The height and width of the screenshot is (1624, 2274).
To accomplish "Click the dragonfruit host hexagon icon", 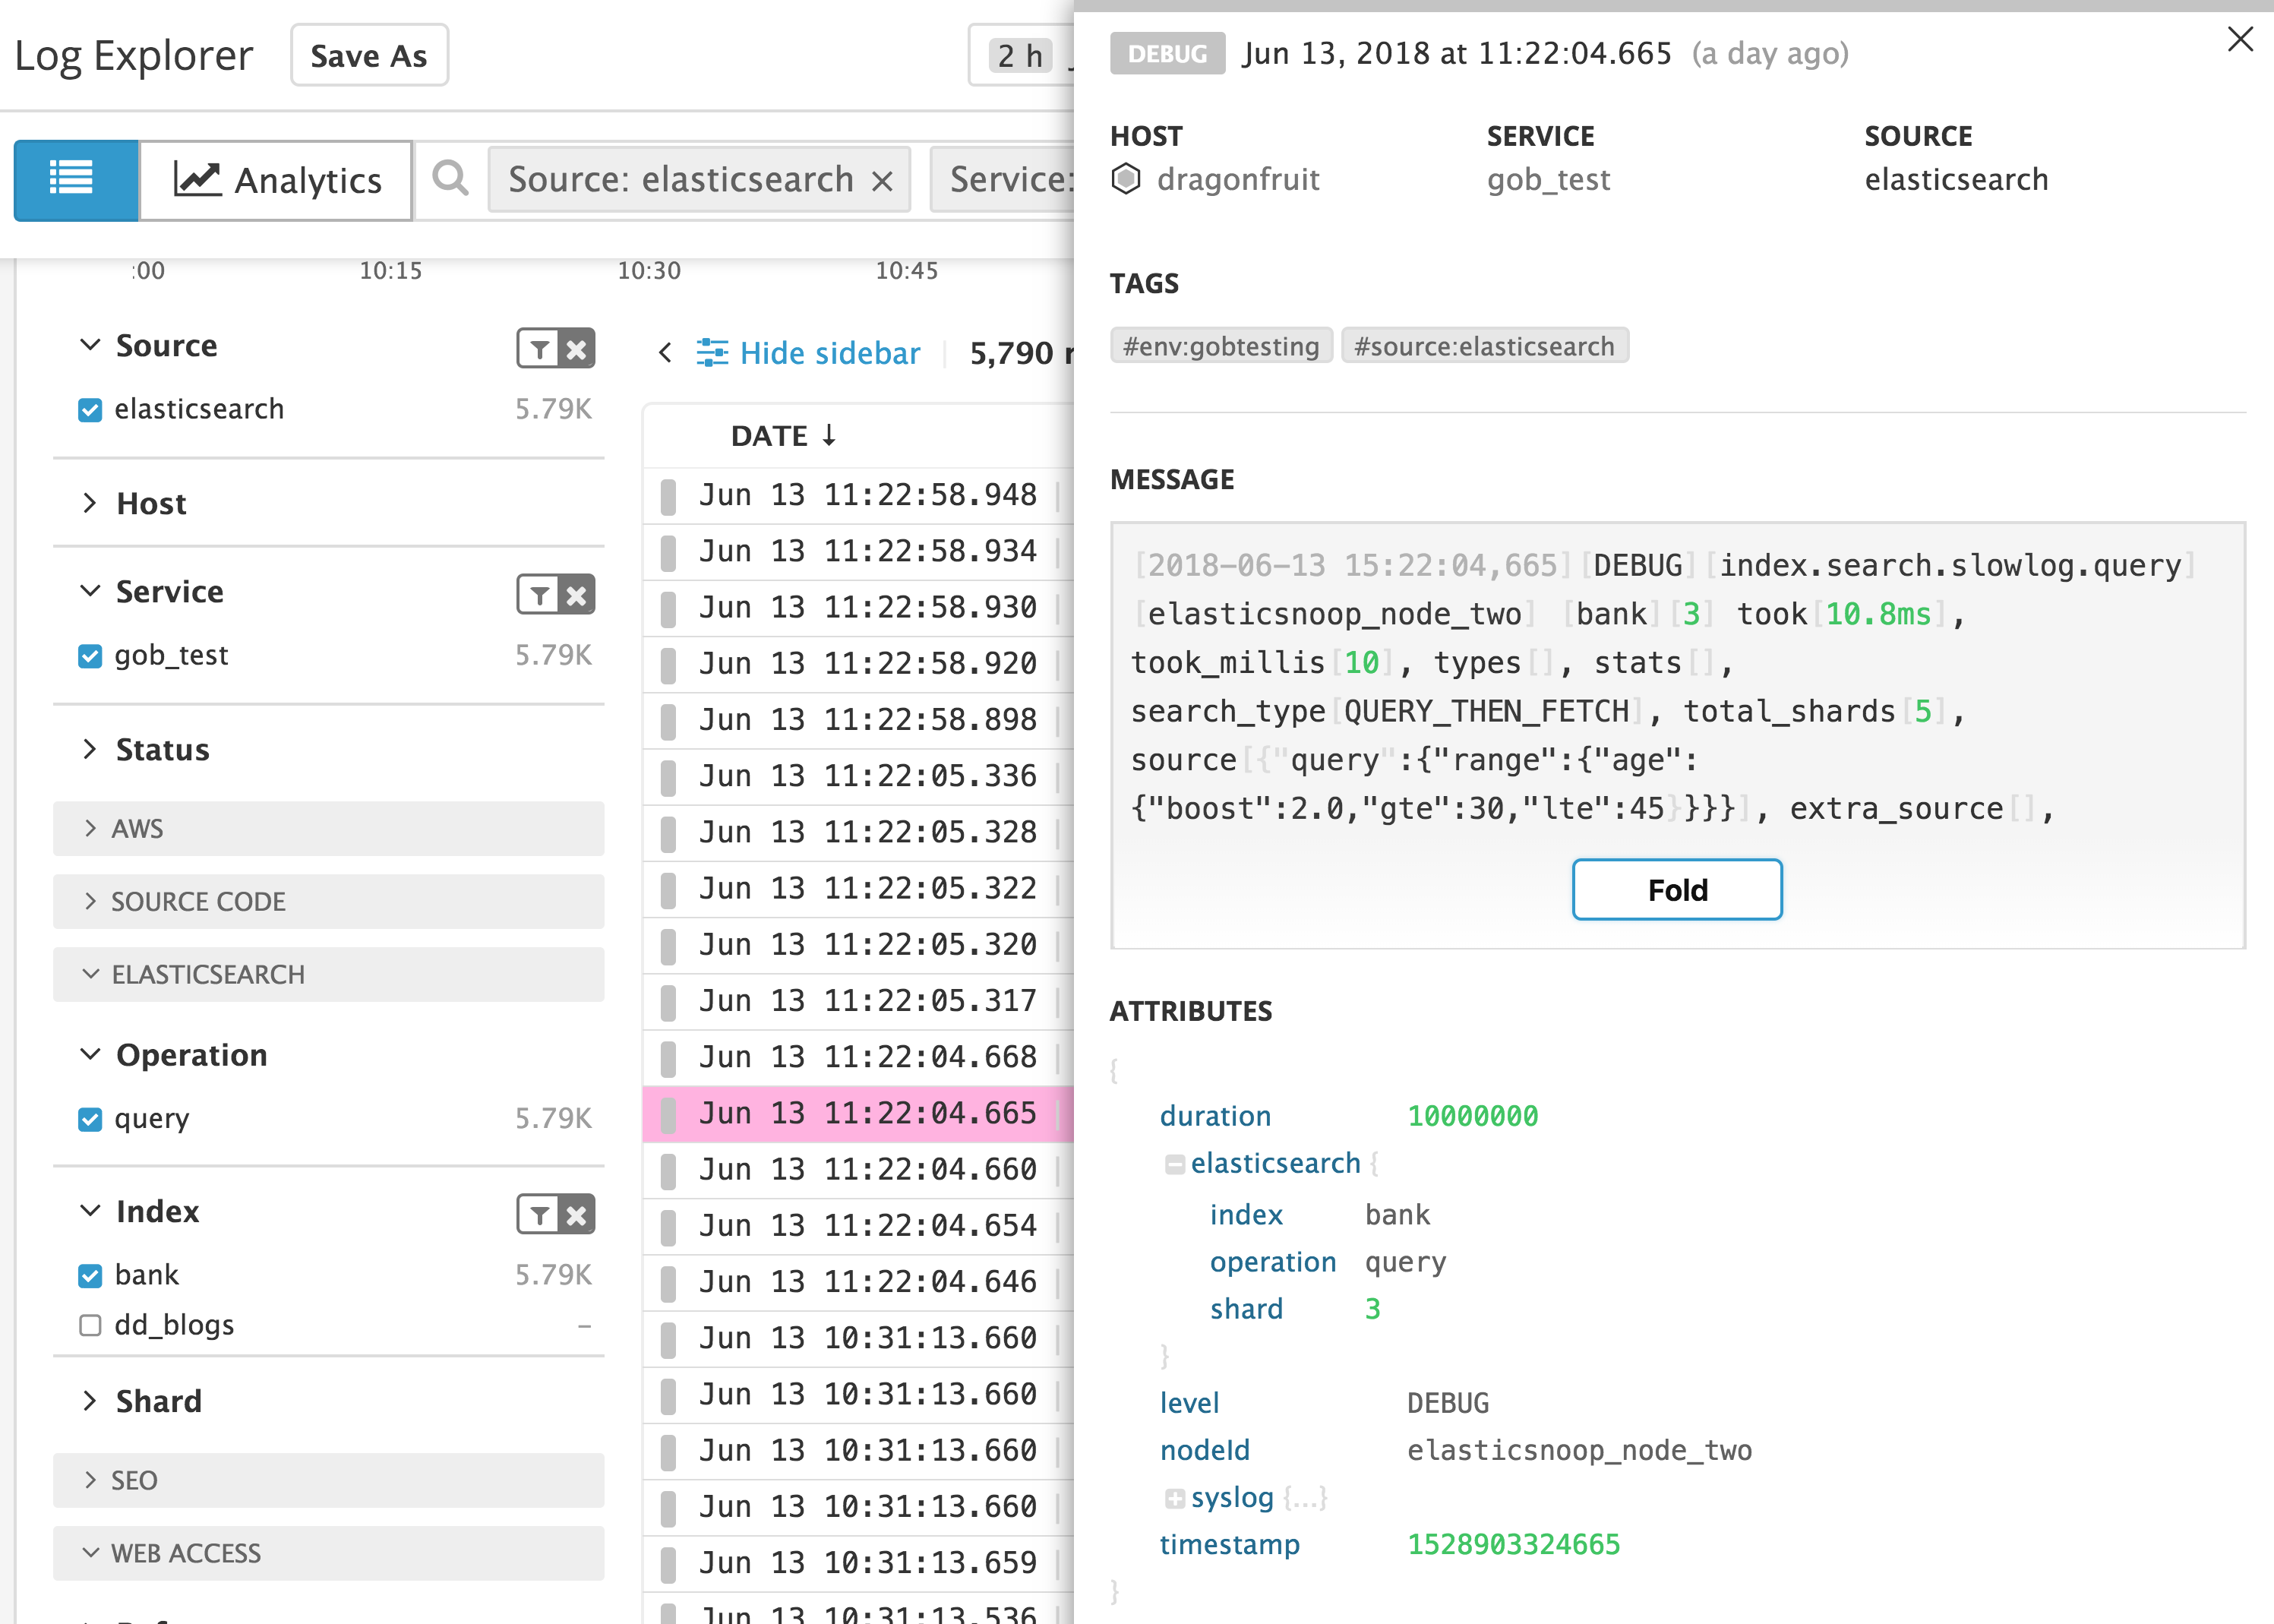I will pyautogui.click(x=1127, y=179).
